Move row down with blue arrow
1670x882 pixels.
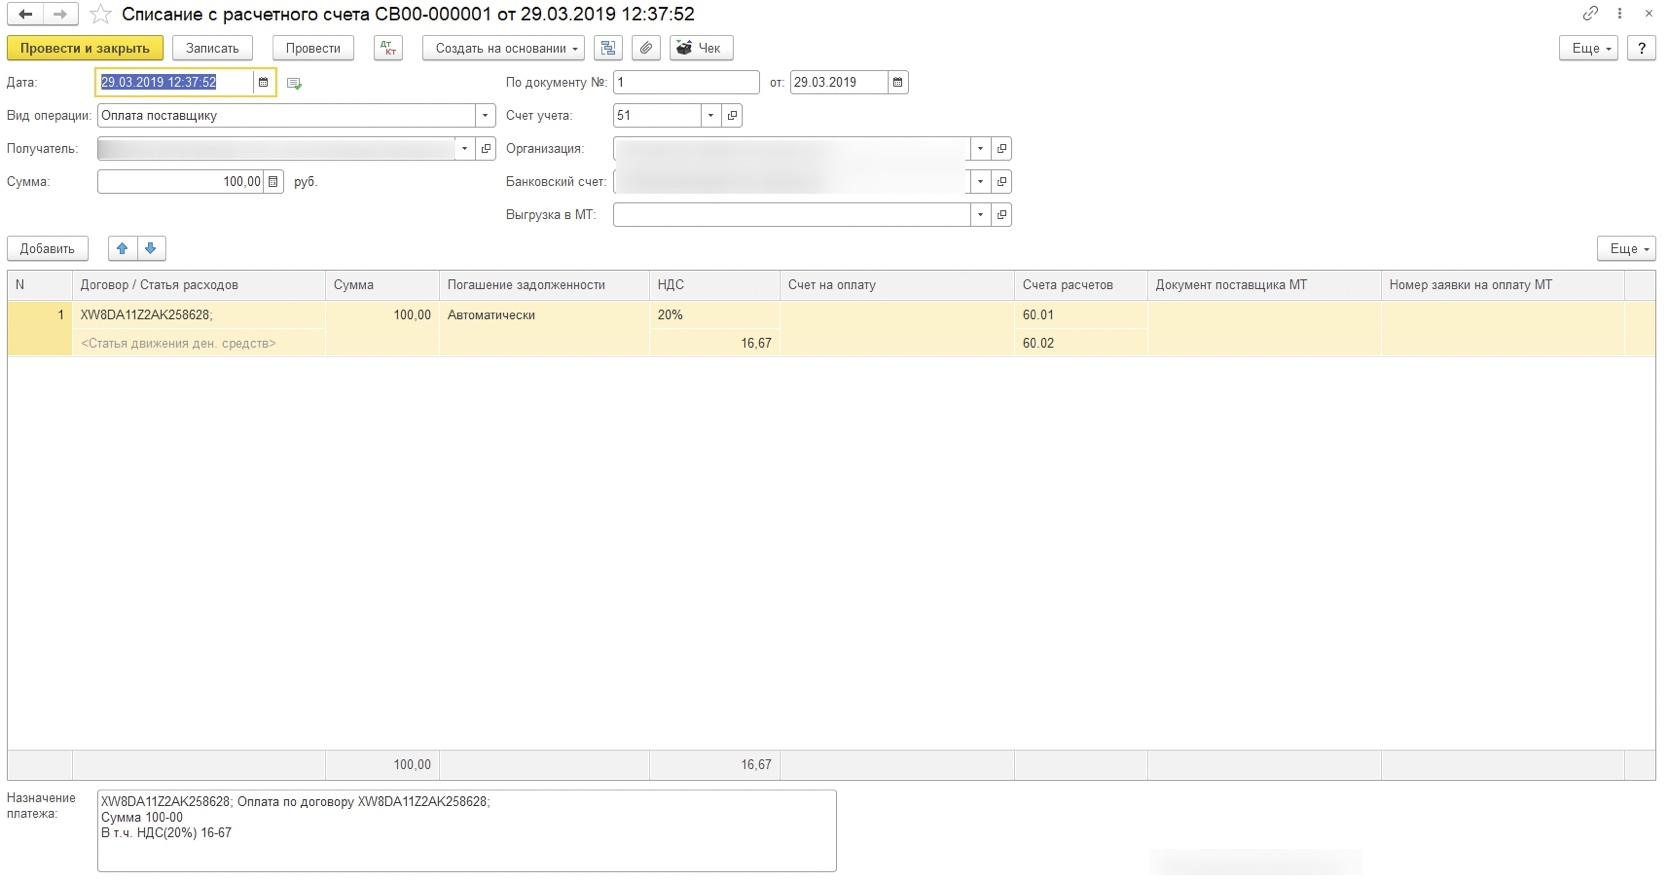click(151, 248)
